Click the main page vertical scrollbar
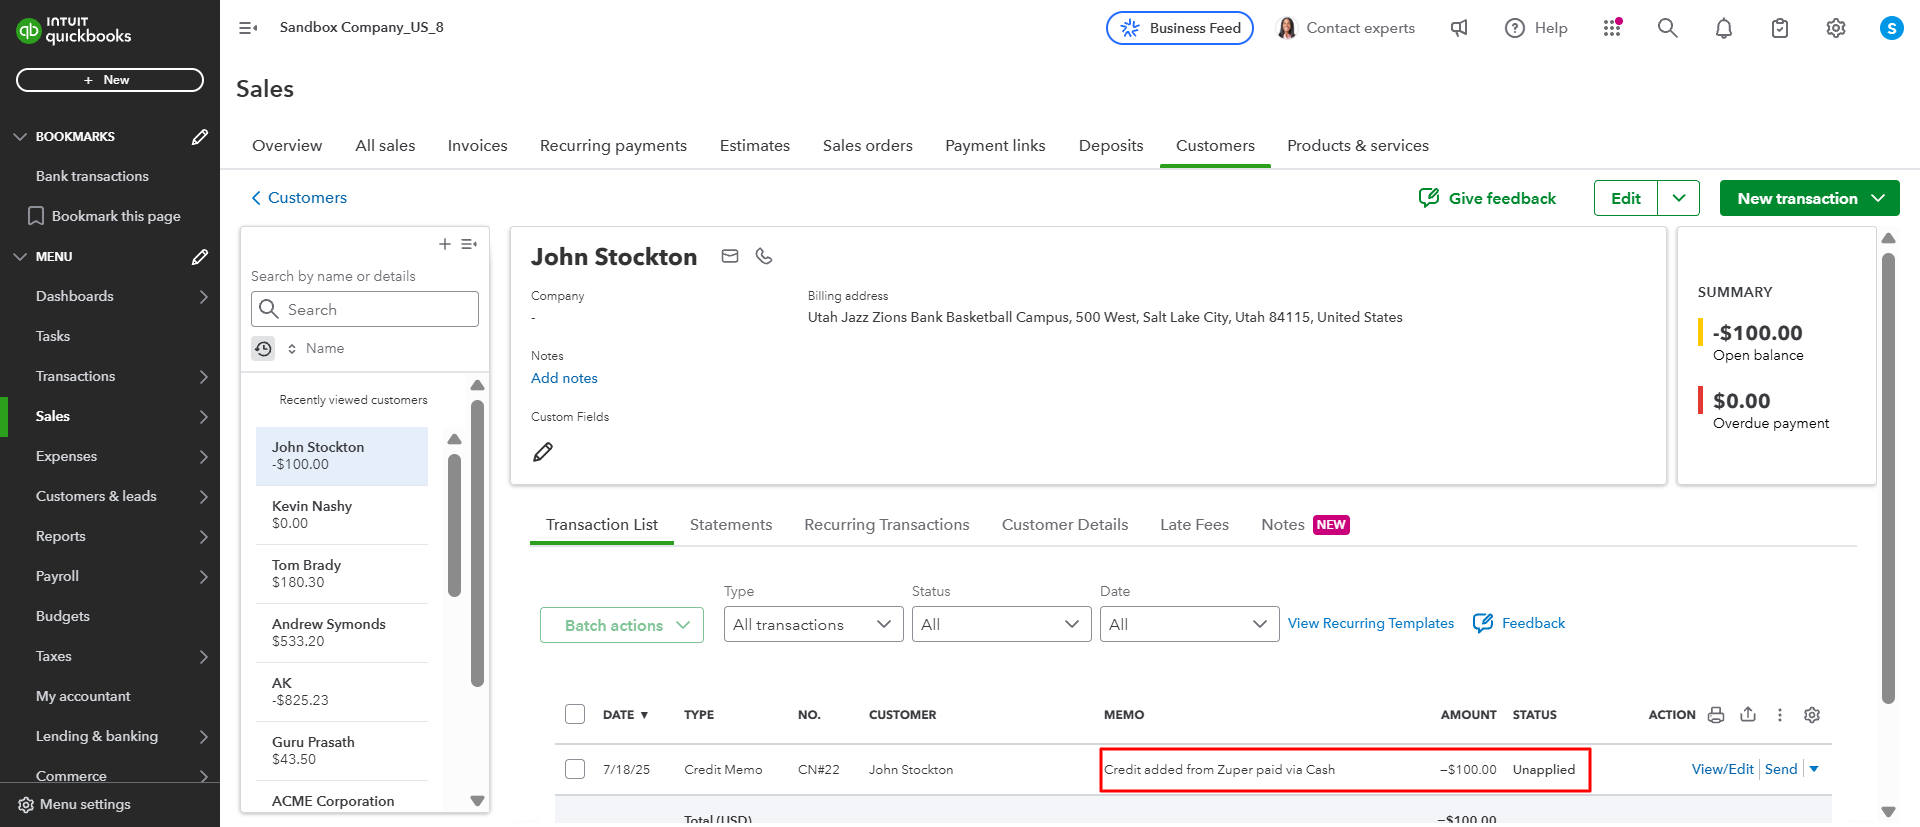 tap(1888, 477)
